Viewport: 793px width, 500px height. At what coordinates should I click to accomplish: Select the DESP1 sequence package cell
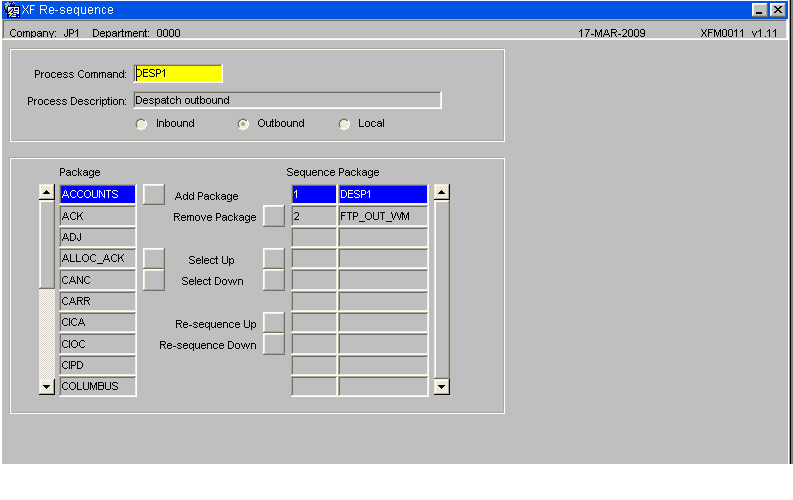(383, 194)
